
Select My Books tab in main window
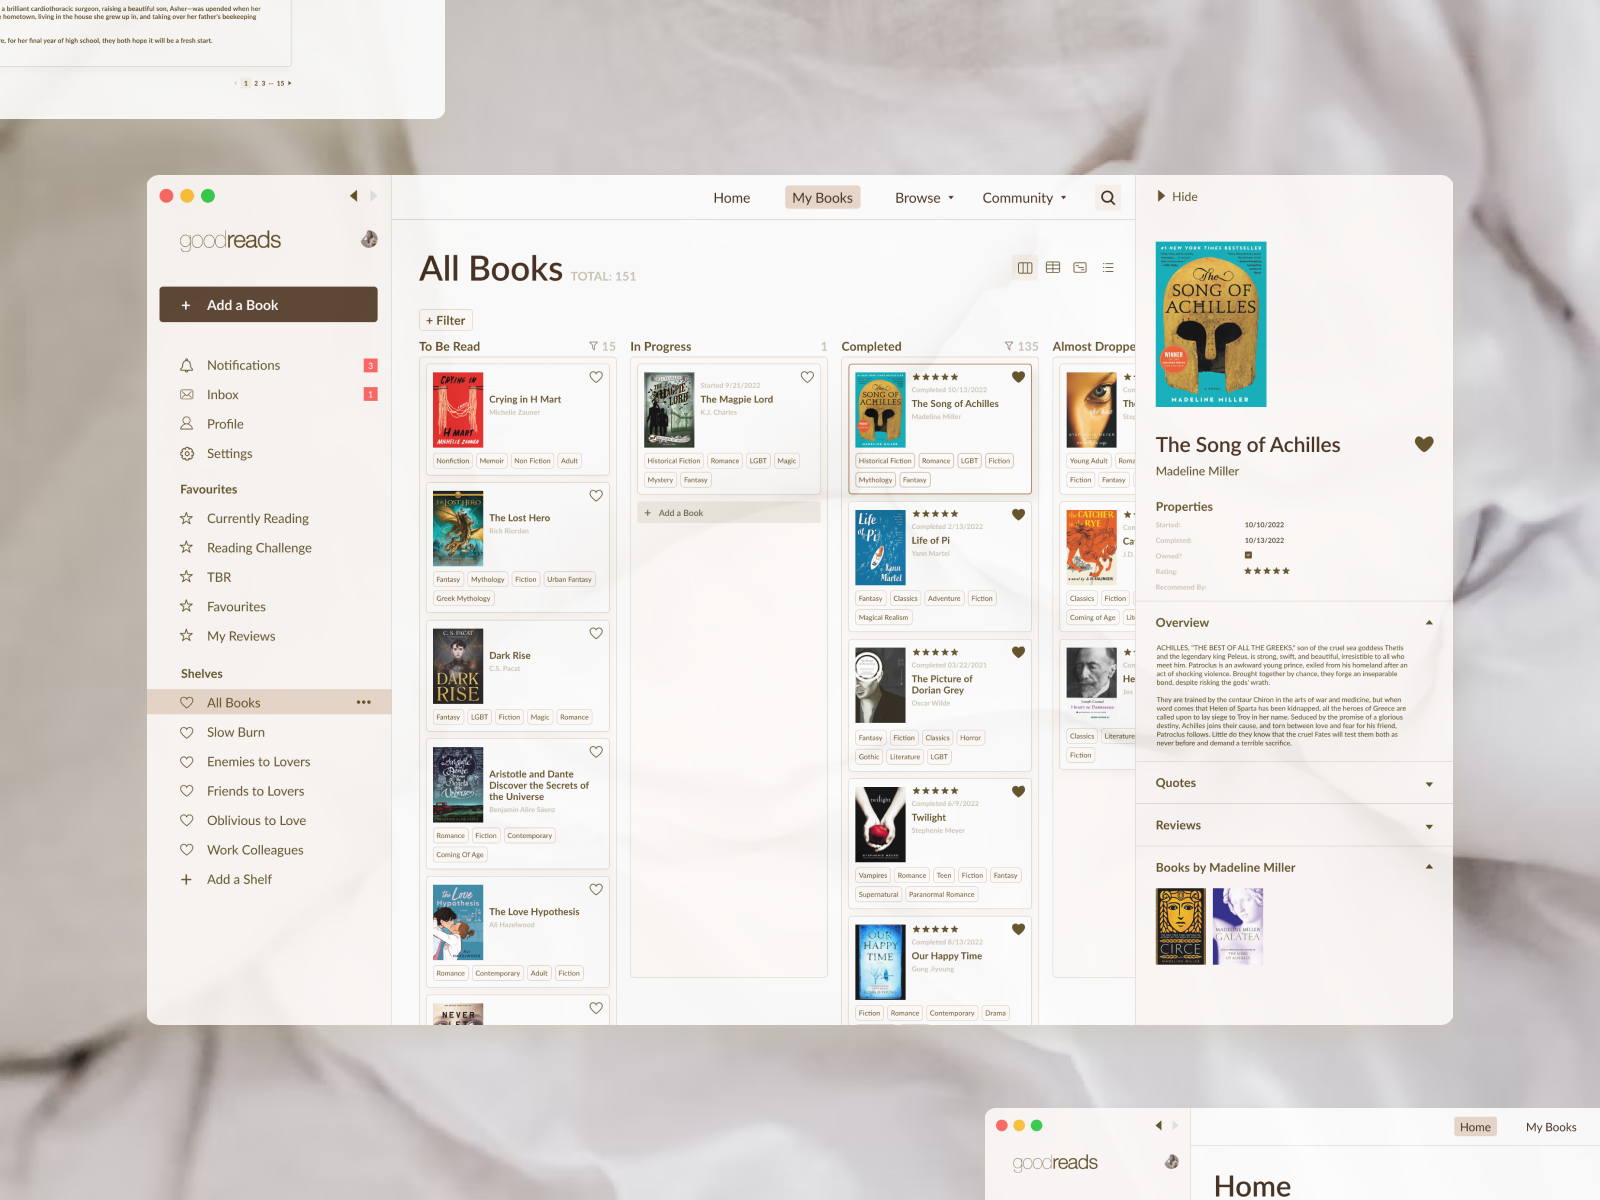(822, 198)
